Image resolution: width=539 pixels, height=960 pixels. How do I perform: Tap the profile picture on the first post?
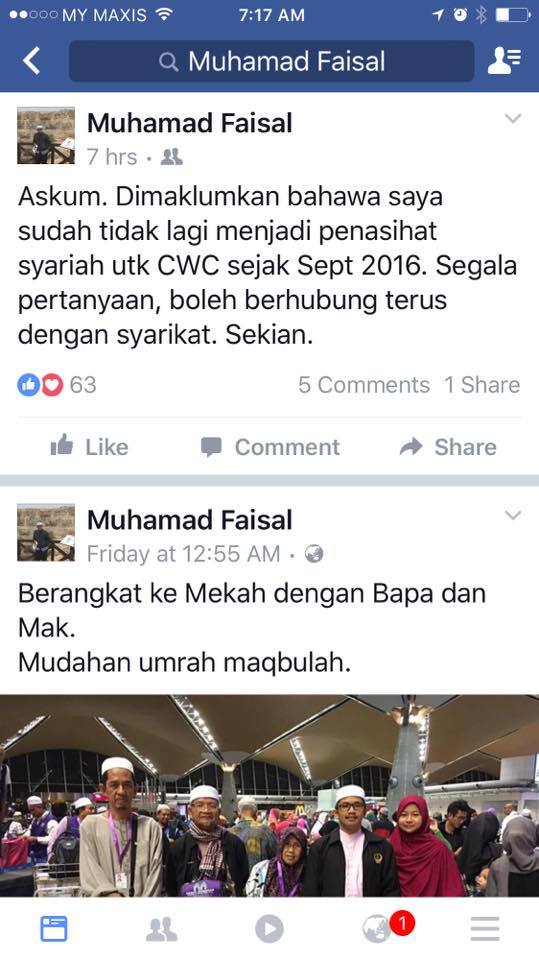click(x=46, y=136)
